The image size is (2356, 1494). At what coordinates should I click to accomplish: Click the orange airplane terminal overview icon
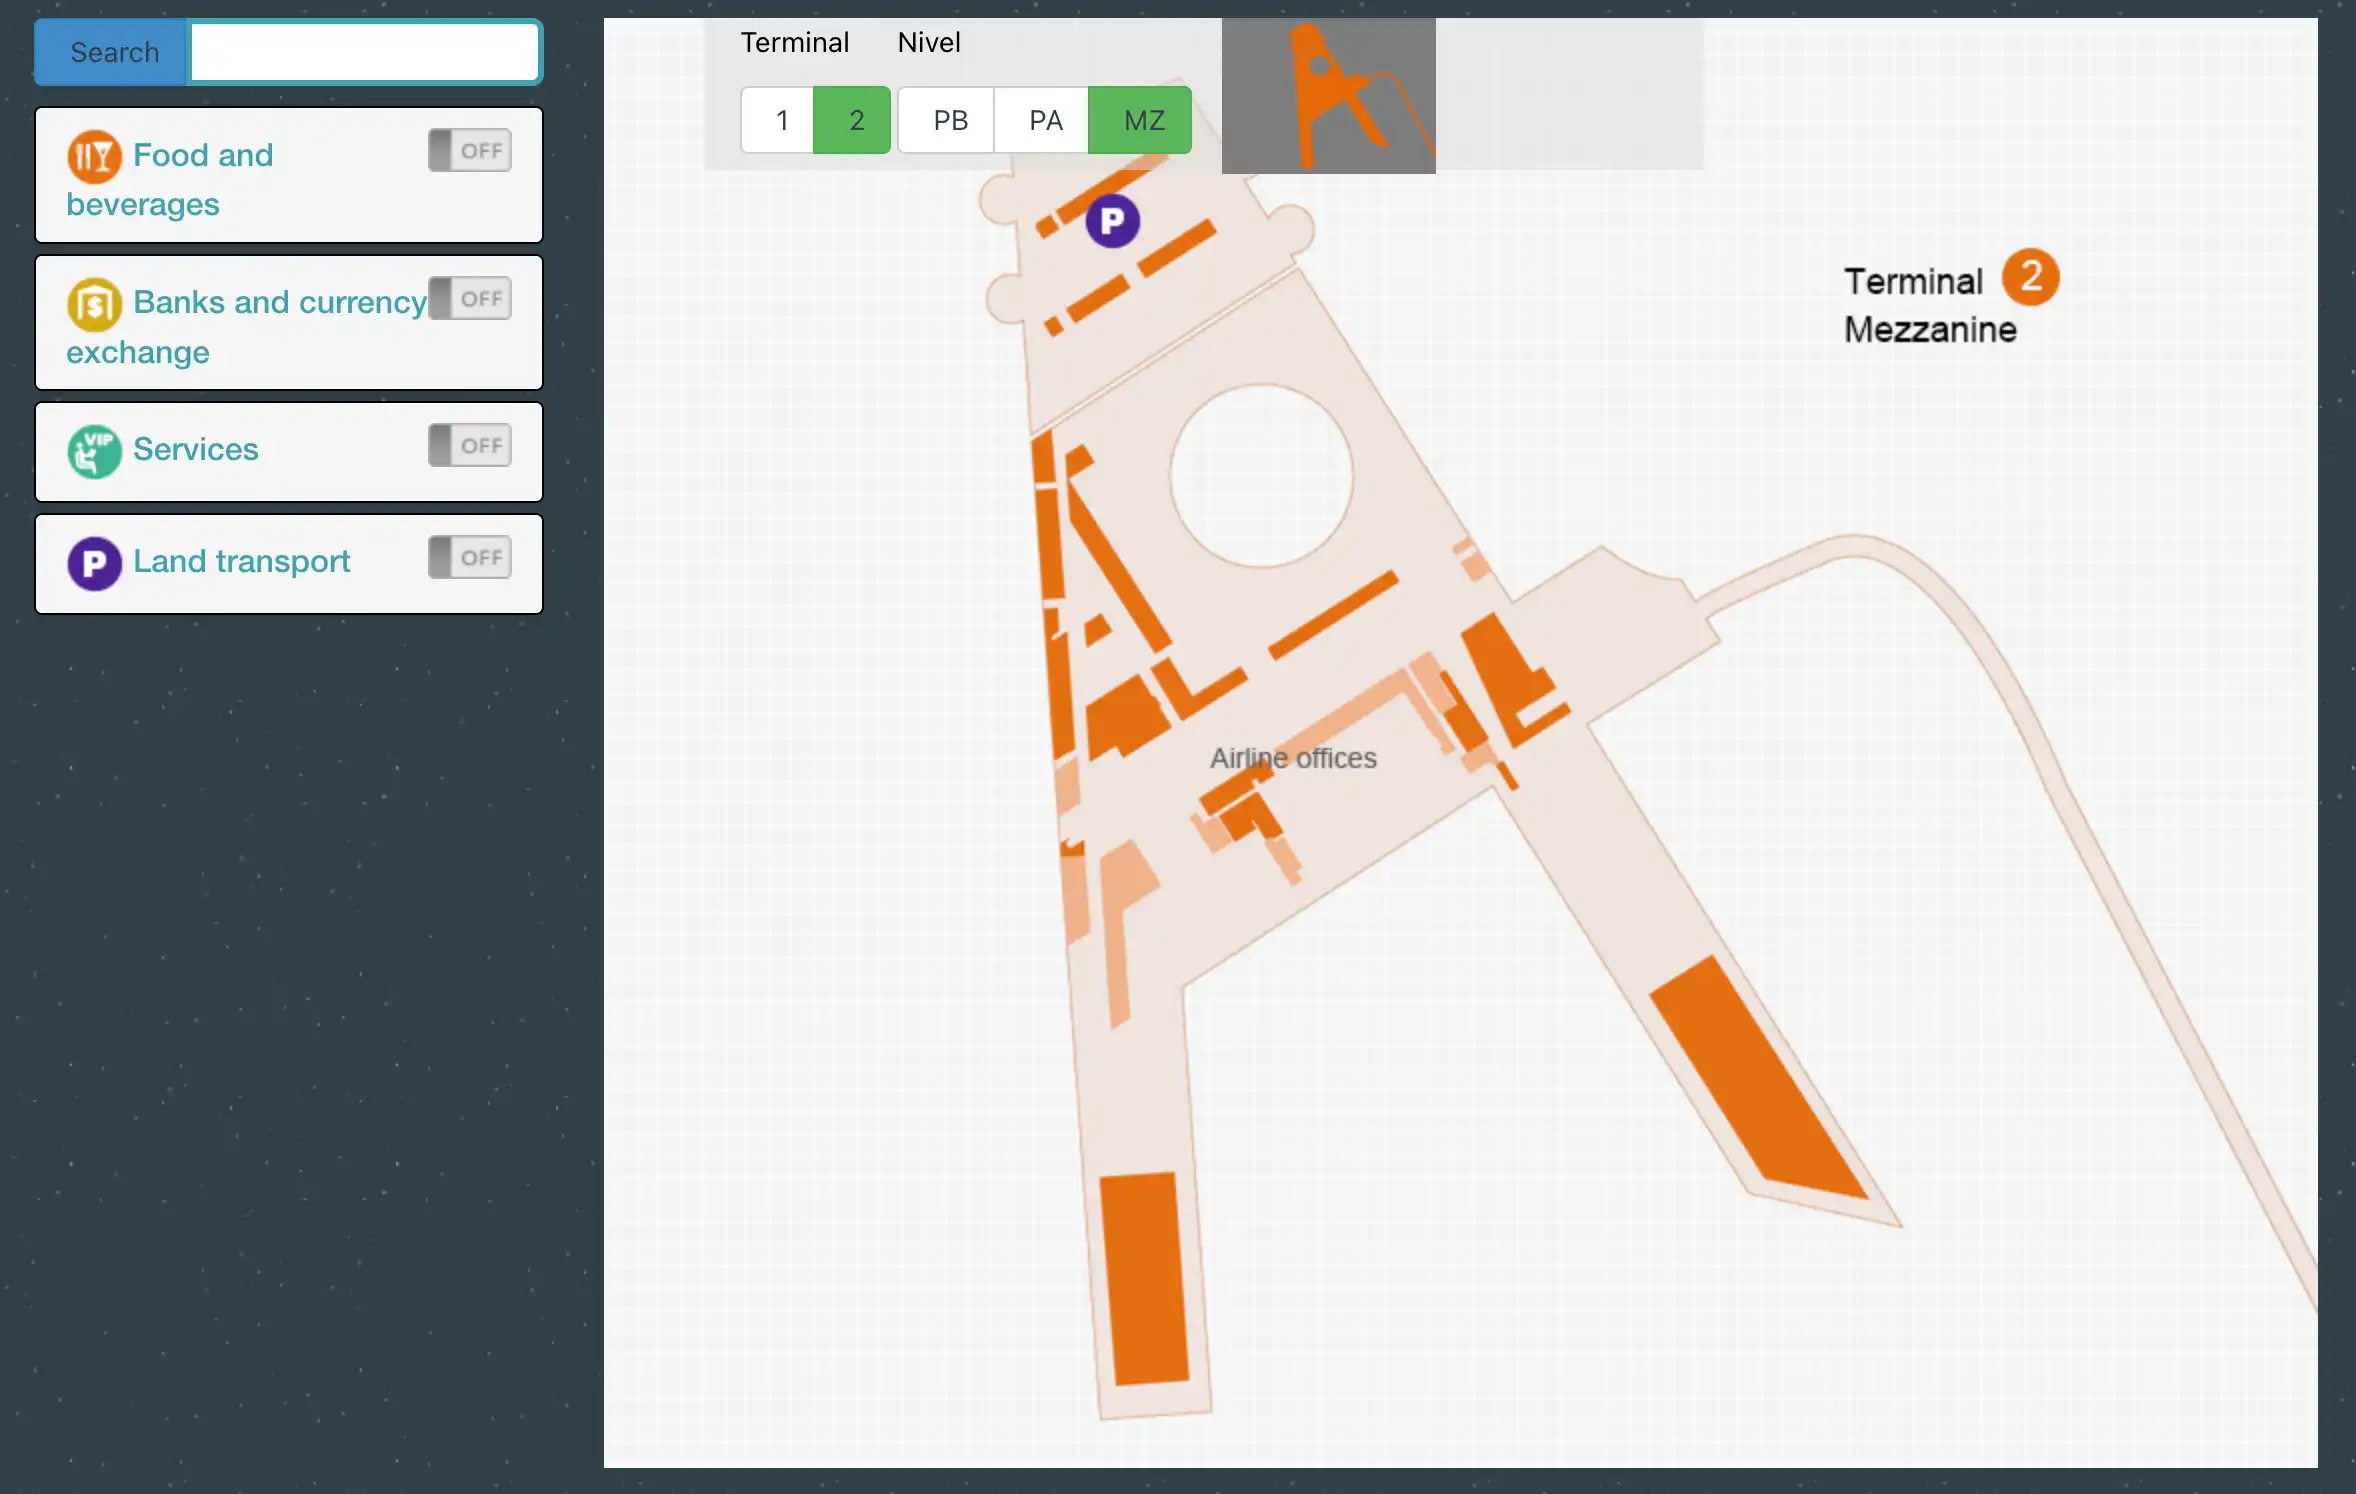tap(1328, 95)
